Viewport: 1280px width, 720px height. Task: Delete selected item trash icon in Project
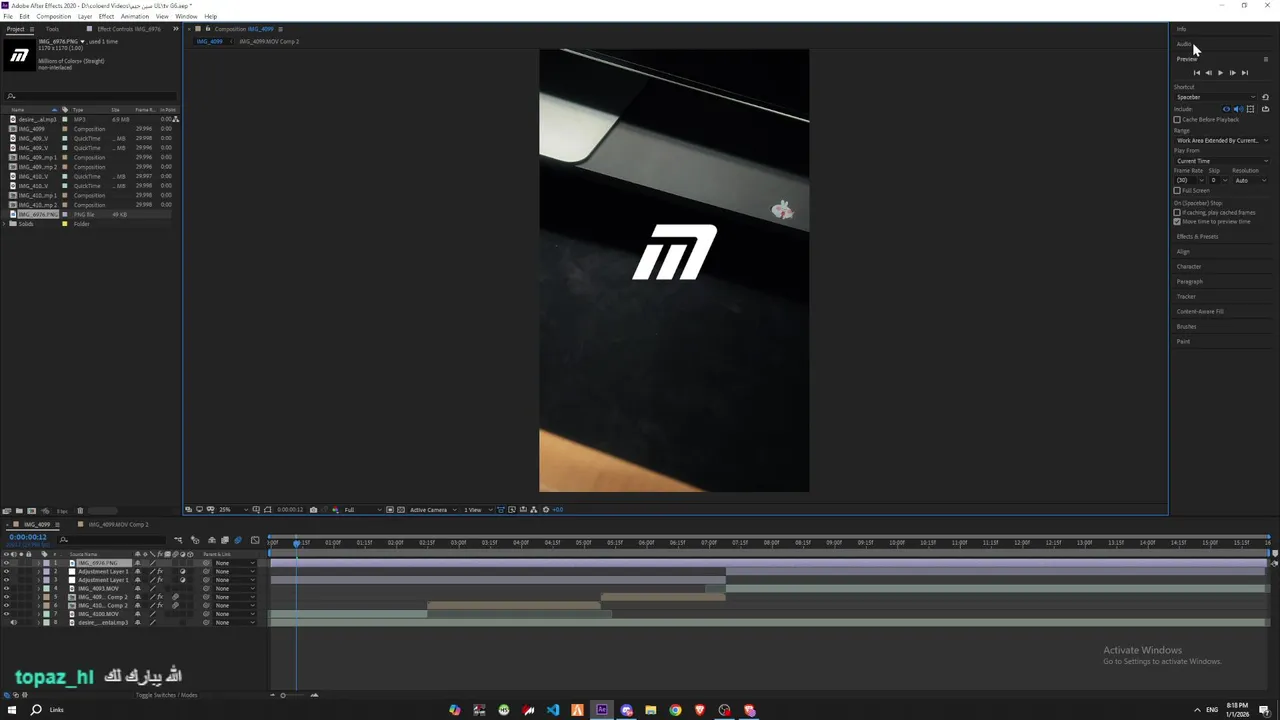[x=80, y=511]
